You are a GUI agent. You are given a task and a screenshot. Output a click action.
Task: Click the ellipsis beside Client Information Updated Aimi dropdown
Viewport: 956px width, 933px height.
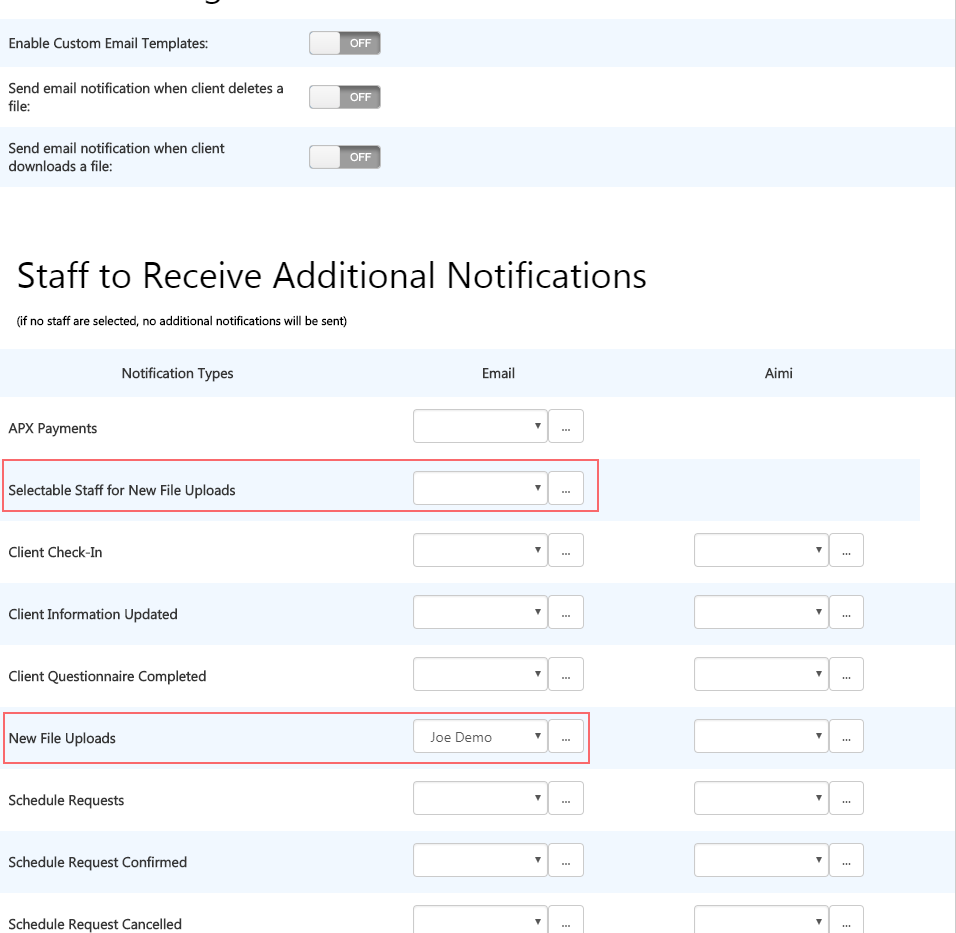click(x=847, y=612)
